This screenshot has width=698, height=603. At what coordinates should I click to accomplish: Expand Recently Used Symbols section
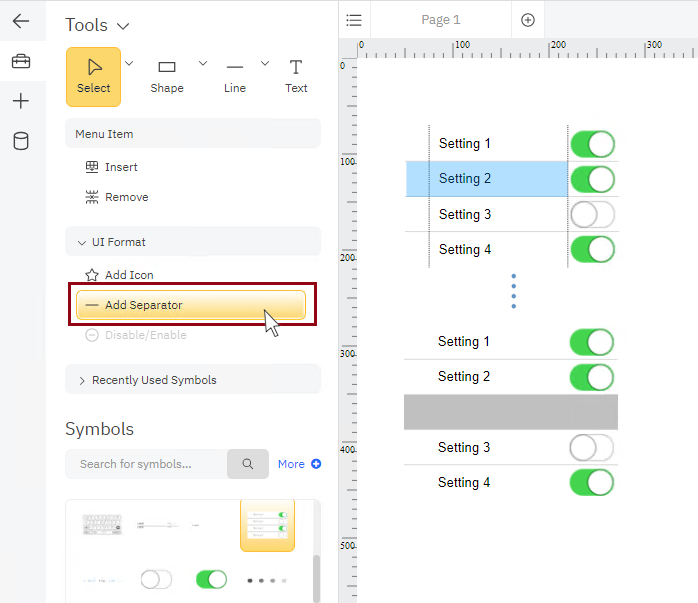click(193, 380)
